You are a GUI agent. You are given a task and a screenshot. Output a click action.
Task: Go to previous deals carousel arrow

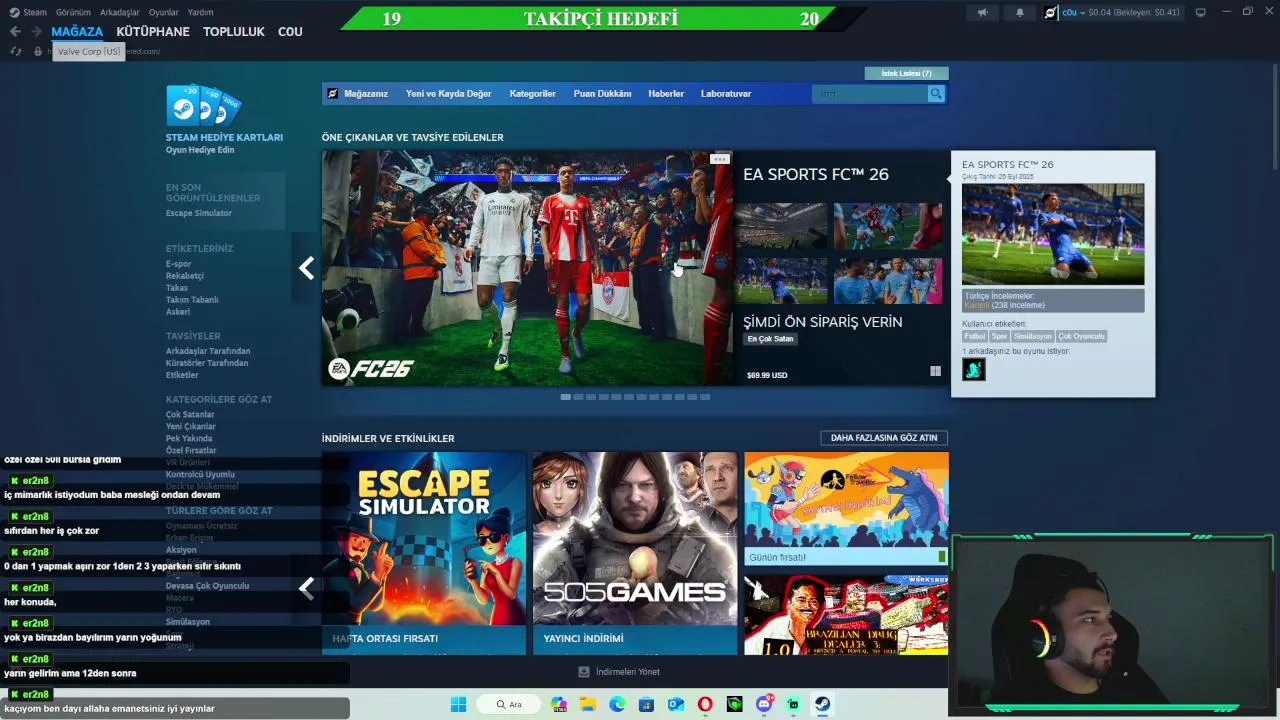coord(306,588)
